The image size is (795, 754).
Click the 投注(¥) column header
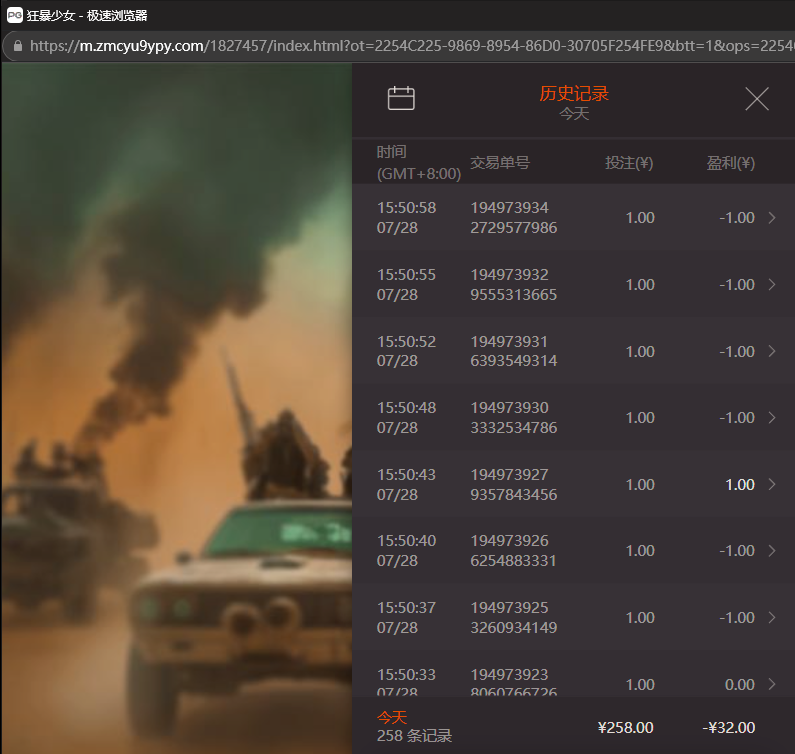[x=629, y=163]
